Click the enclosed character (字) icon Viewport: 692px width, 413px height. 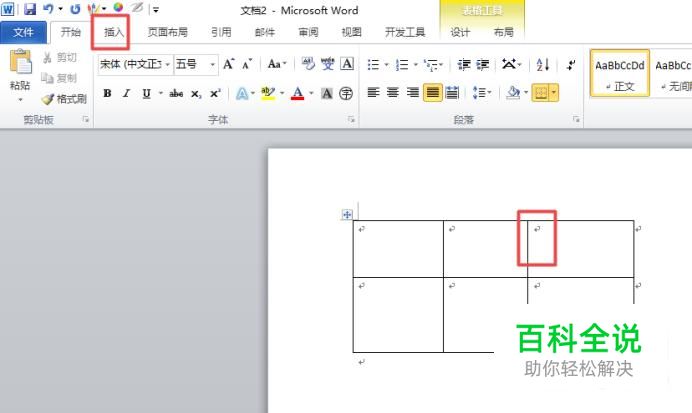pyautogui.click(x=346, y=94)
